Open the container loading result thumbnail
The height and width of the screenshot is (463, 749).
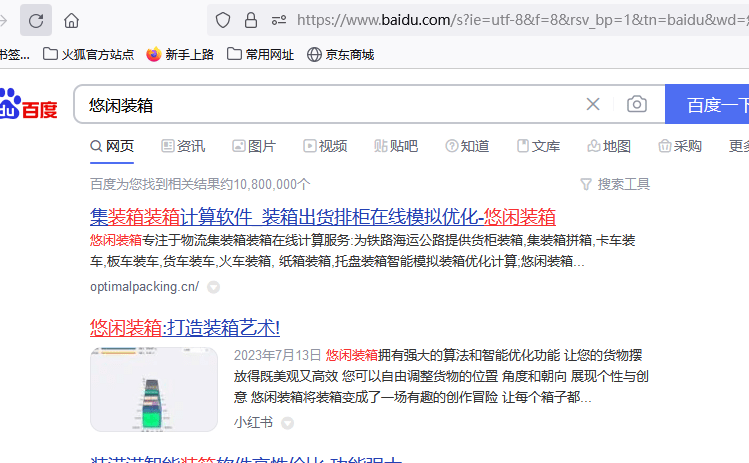pyautogui.click(x=154, y=389)
